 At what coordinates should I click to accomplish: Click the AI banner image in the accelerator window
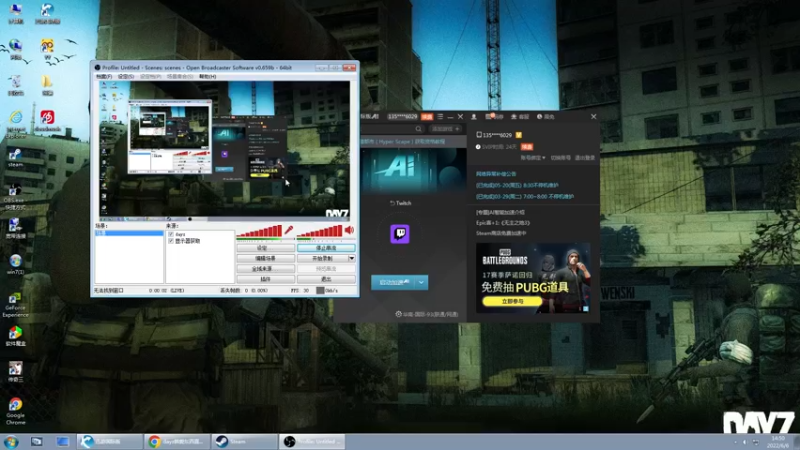(413, 170)
